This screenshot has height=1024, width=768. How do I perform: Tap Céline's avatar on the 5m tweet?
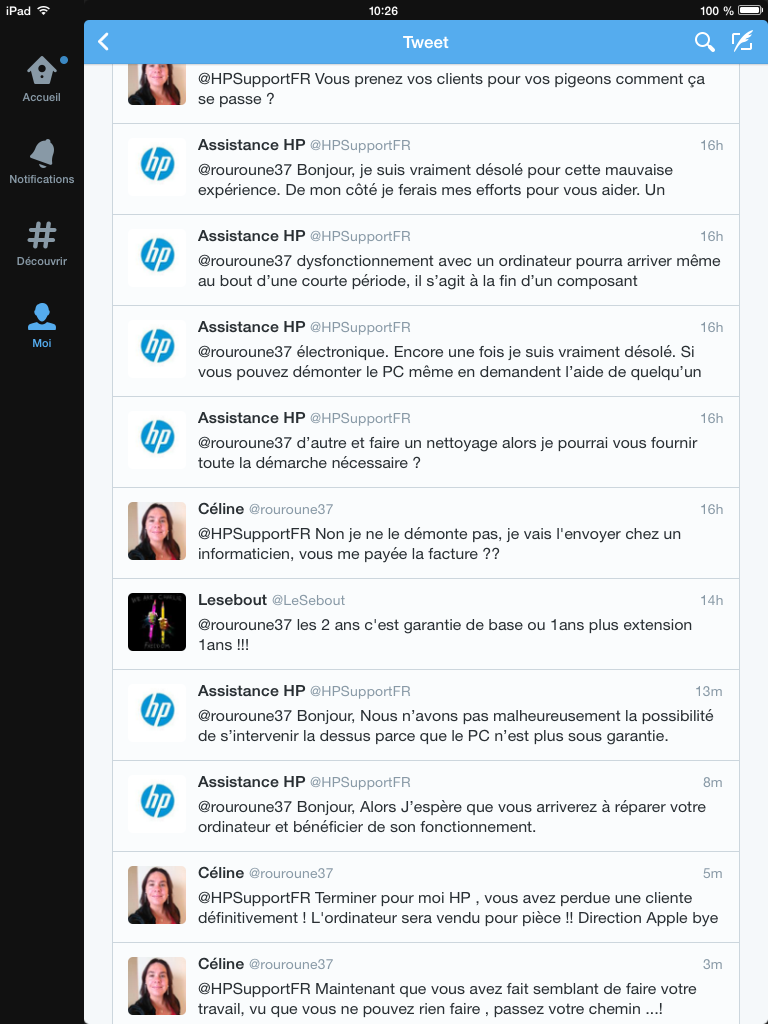[x=157, y=895]
